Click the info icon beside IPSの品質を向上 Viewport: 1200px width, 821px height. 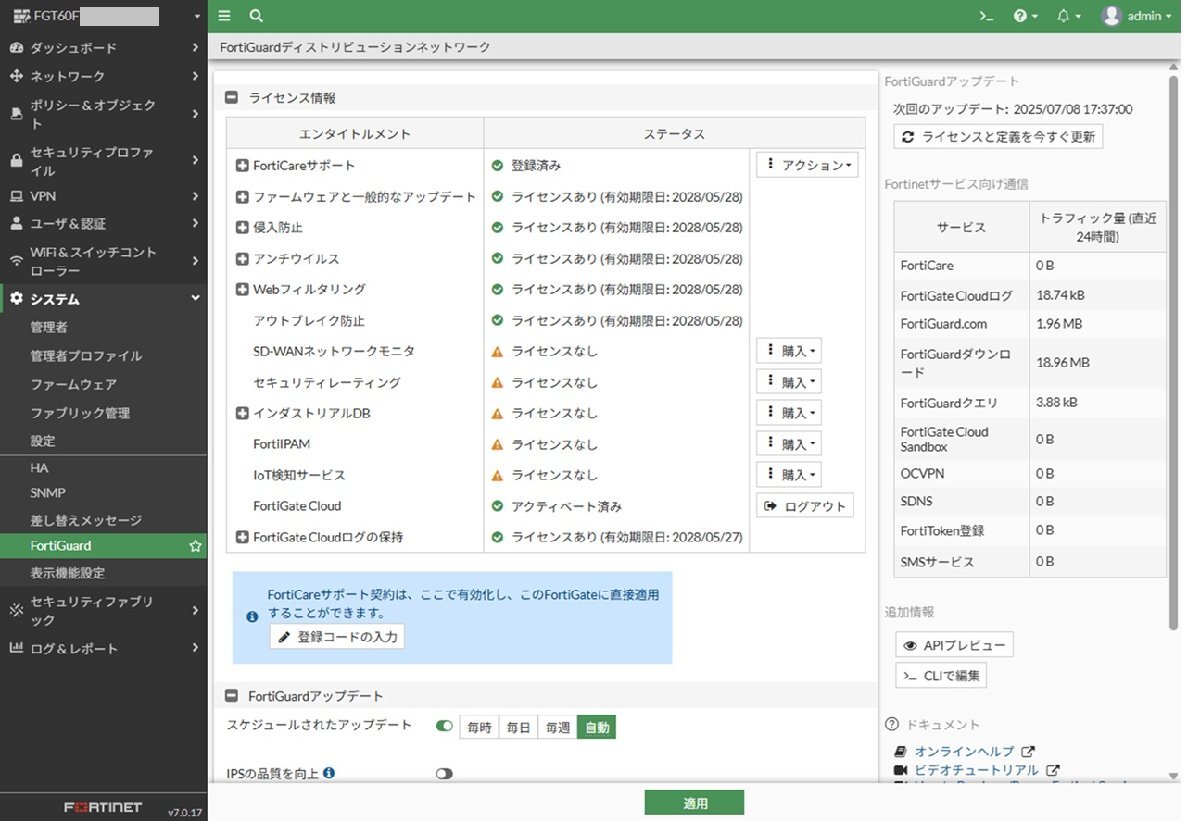coord(329,773)
